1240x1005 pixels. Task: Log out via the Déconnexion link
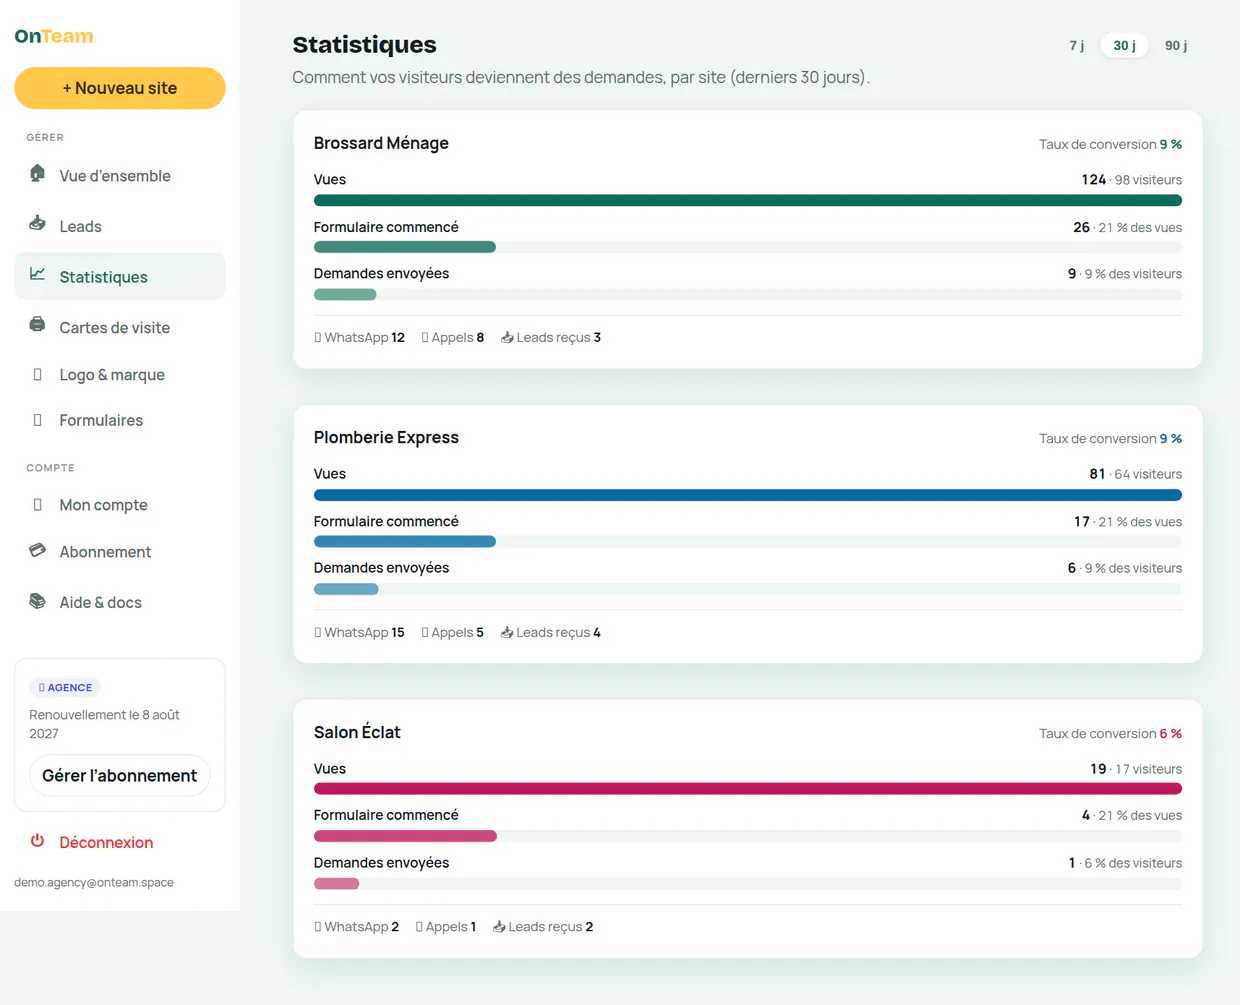pyautogui.click(x=120, y=843)
